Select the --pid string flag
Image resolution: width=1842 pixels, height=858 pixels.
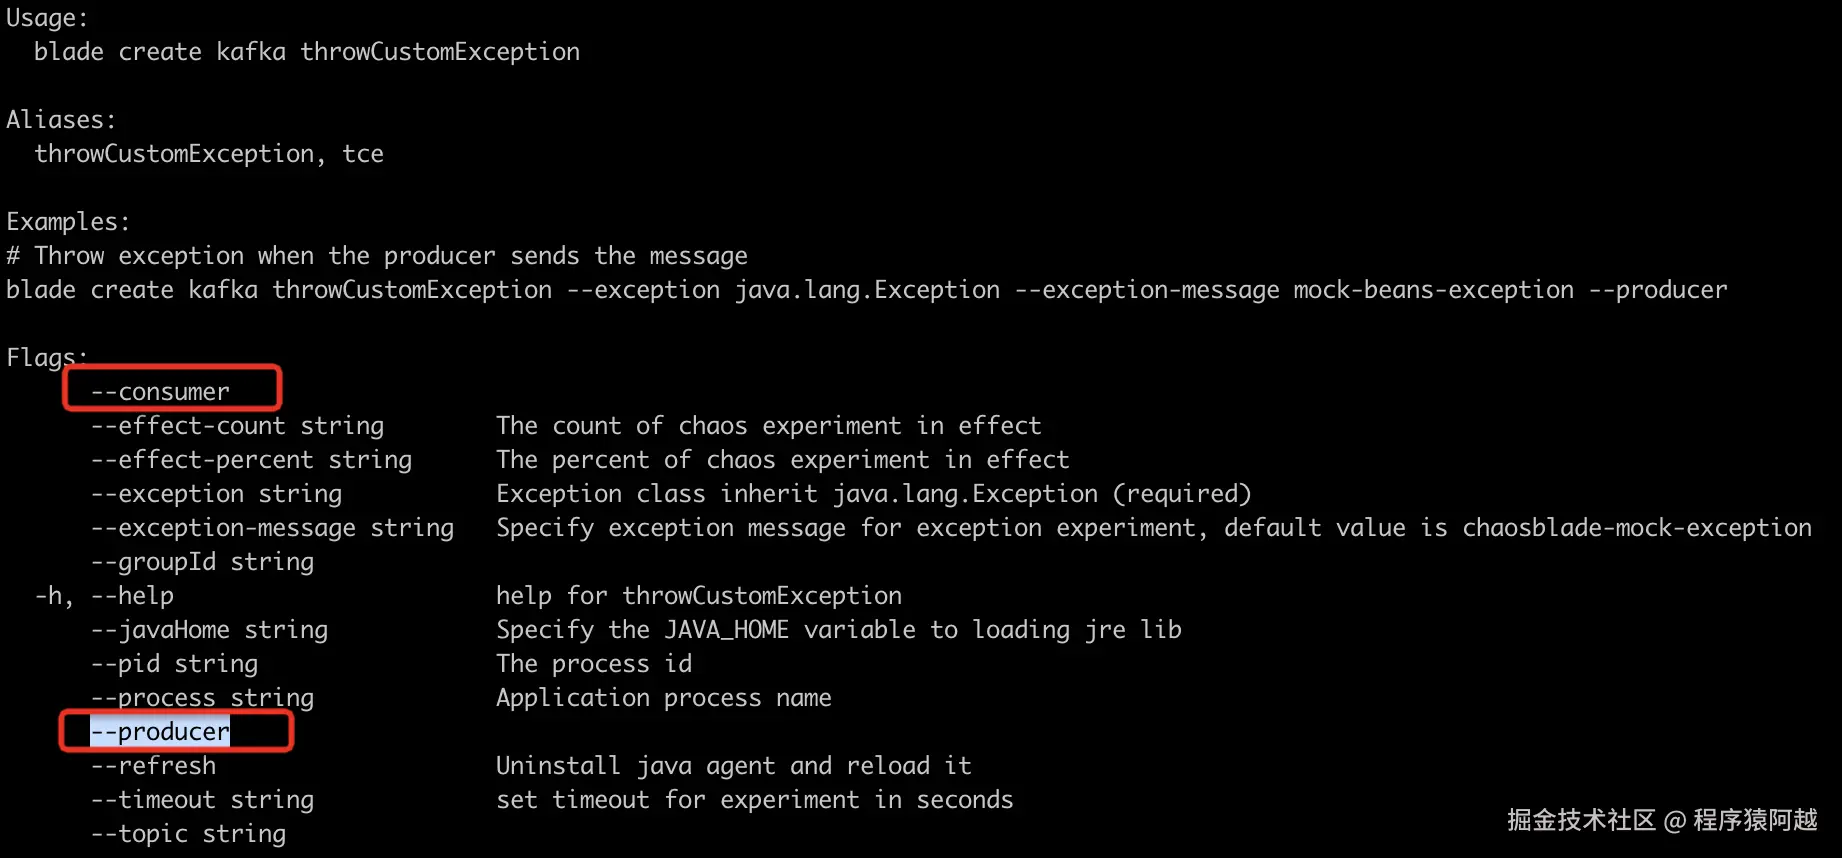[174, 664]
